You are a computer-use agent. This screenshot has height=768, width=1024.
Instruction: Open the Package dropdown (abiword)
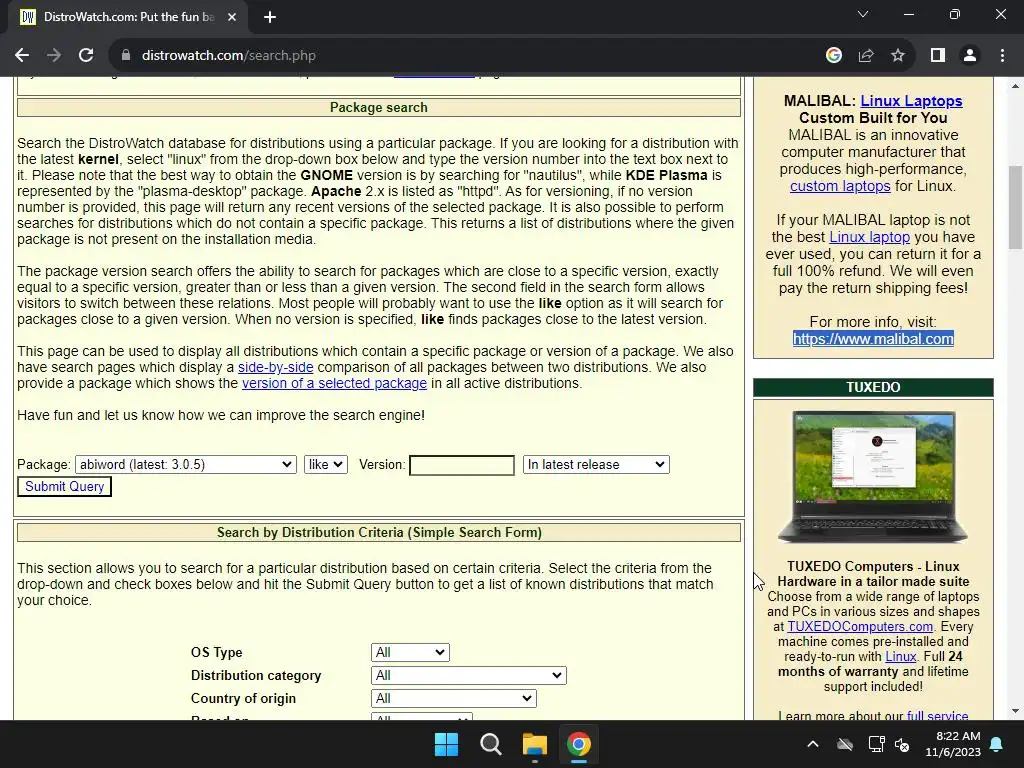pos(185,464)
